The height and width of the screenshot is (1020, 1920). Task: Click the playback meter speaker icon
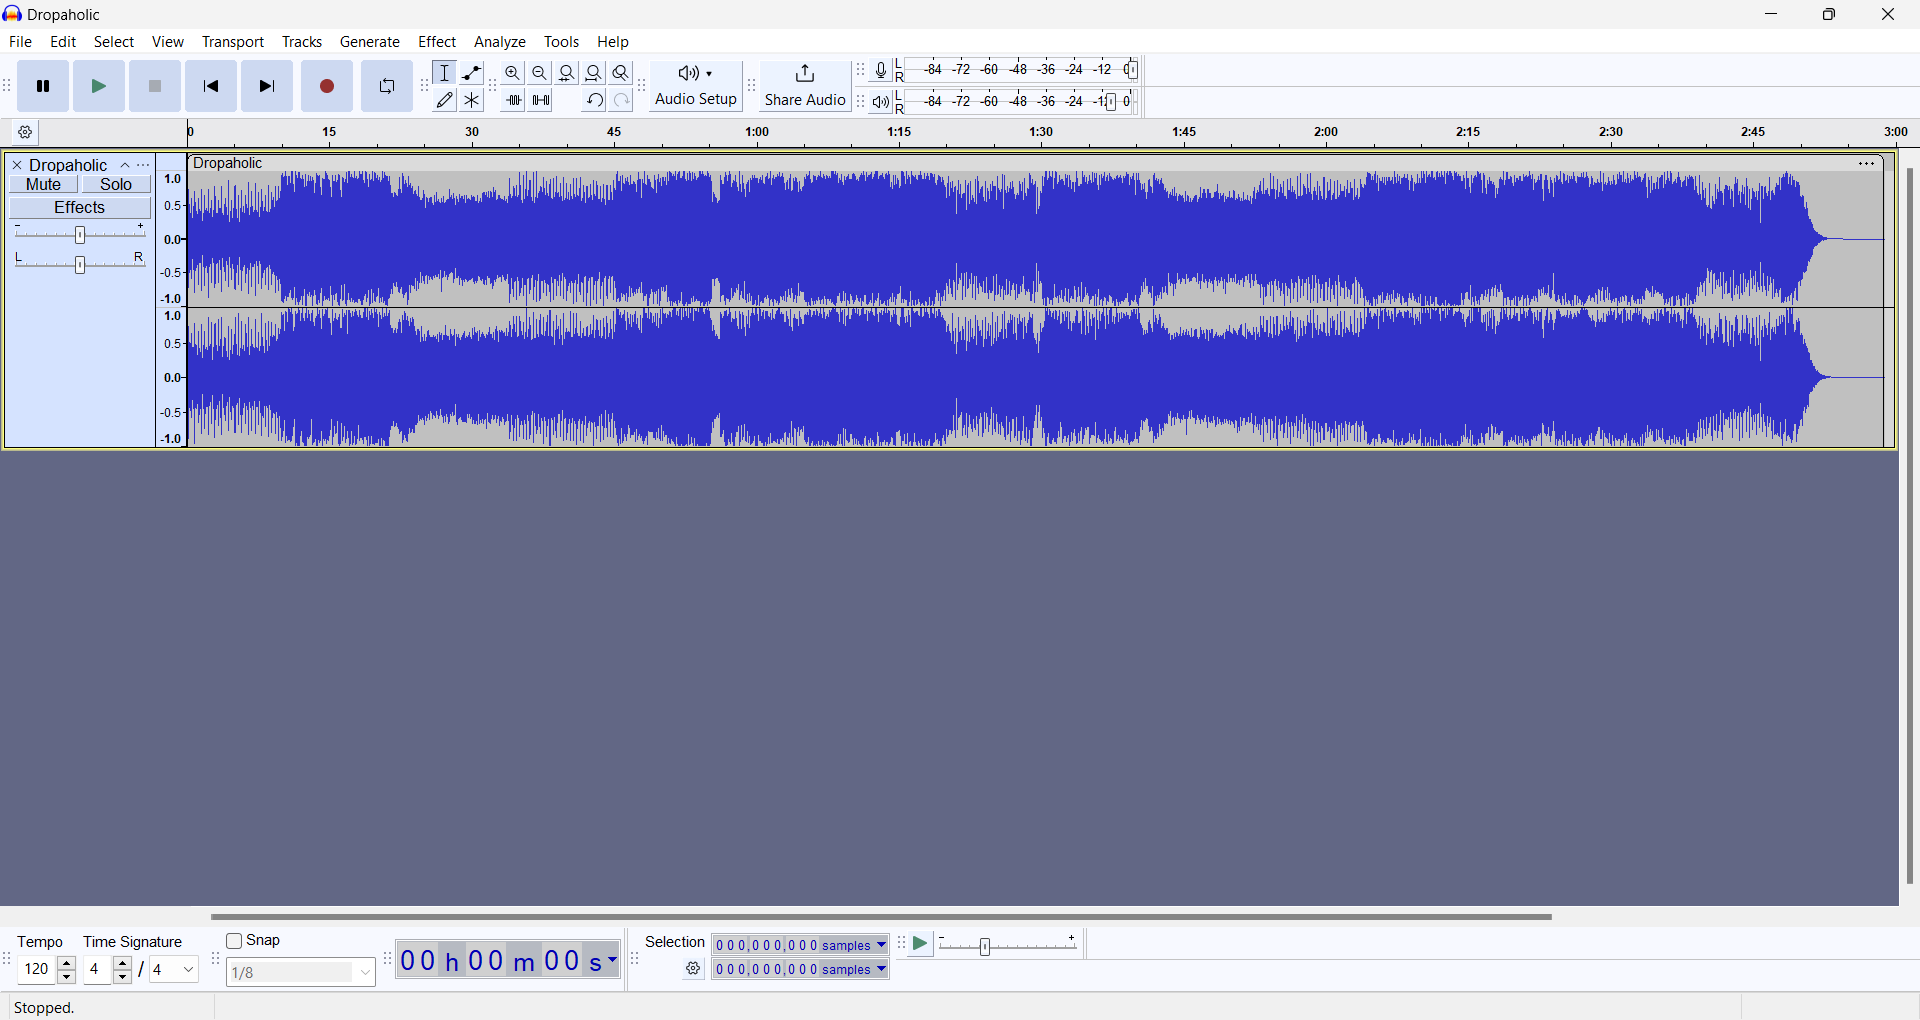(882, 102)
